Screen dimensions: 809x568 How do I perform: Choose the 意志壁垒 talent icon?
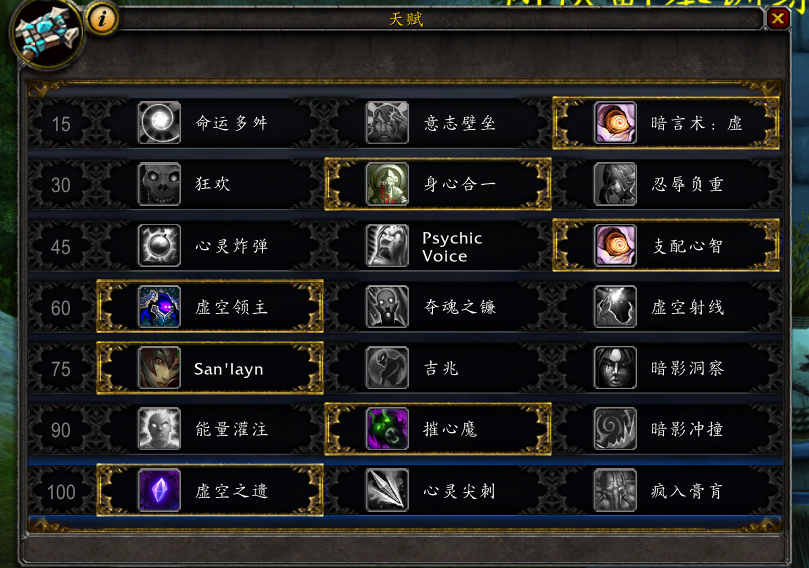pos(387,122)
